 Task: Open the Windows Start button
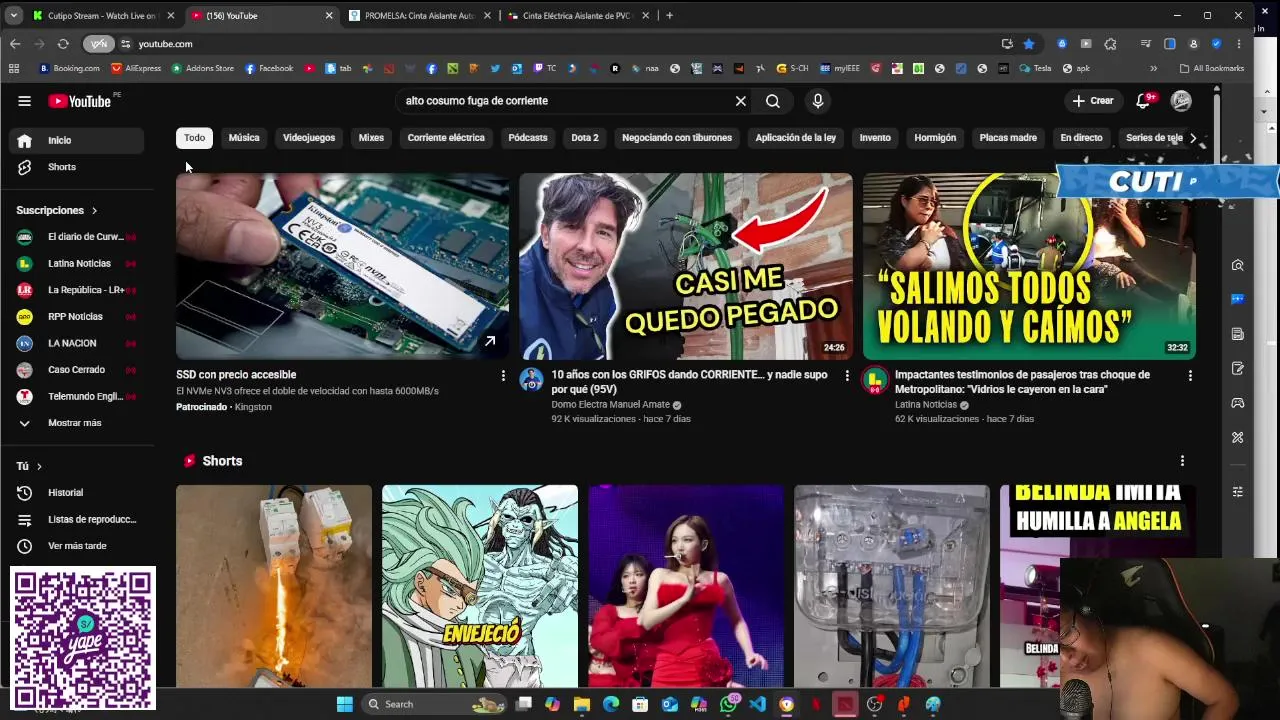click(x=344, y=704)
